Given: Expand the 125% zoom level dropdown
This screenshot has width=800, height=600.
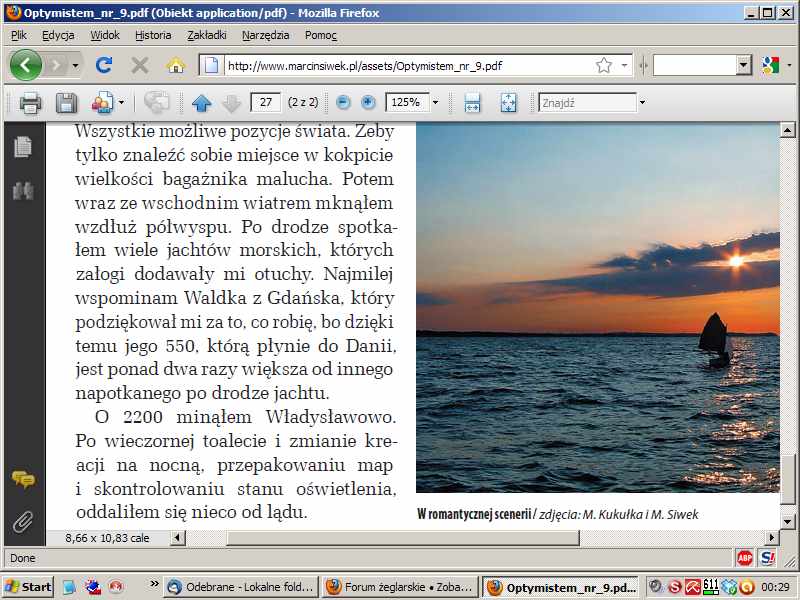Looking at the screenshot, I should [x=436, y=103].
